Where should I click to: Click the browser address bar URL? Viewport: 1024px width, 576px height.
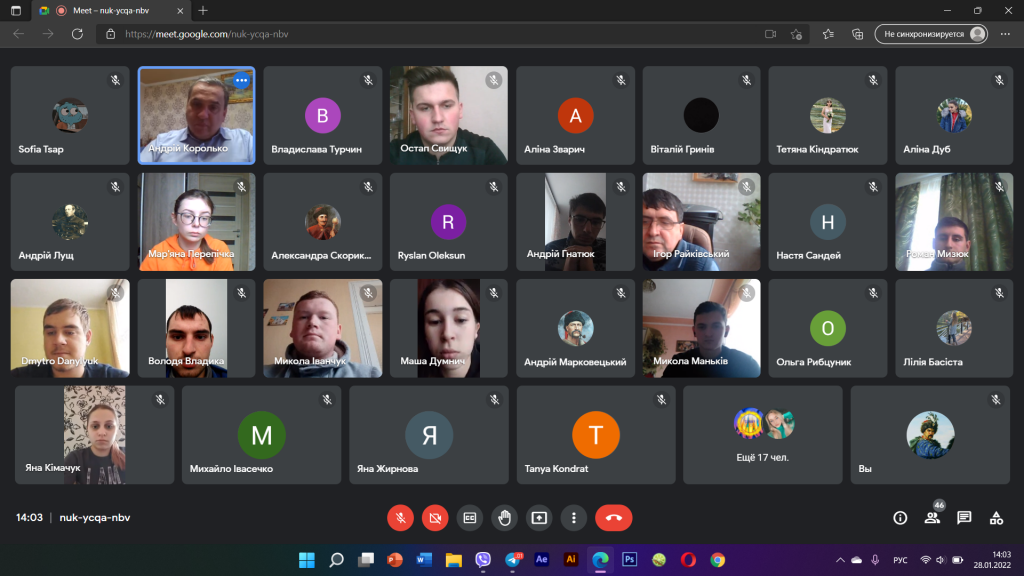(x=400, y=34)
